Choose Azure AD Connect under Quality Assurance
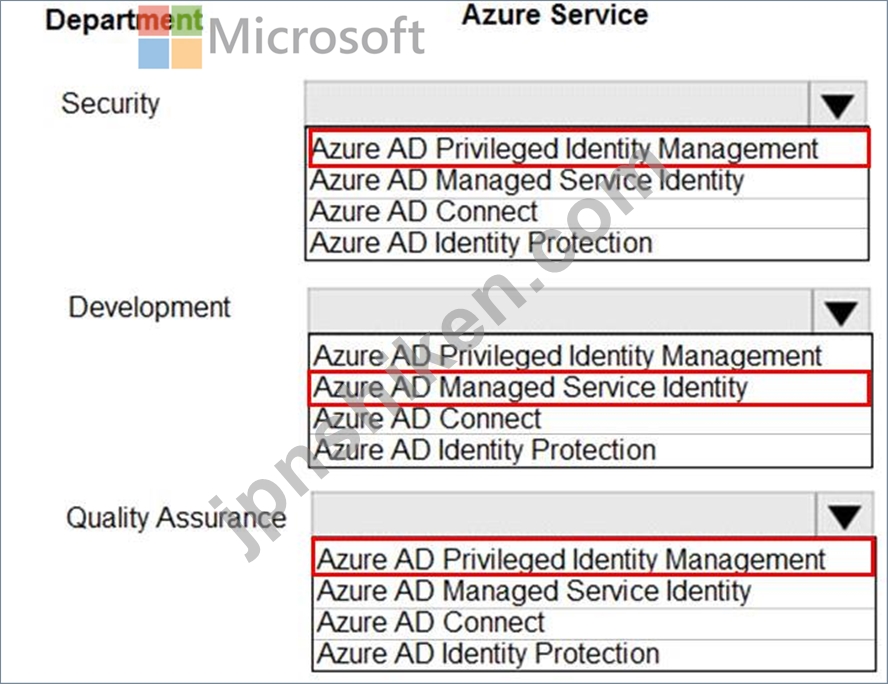This screenshot has width=888, height=684. [x=594, y=623]
